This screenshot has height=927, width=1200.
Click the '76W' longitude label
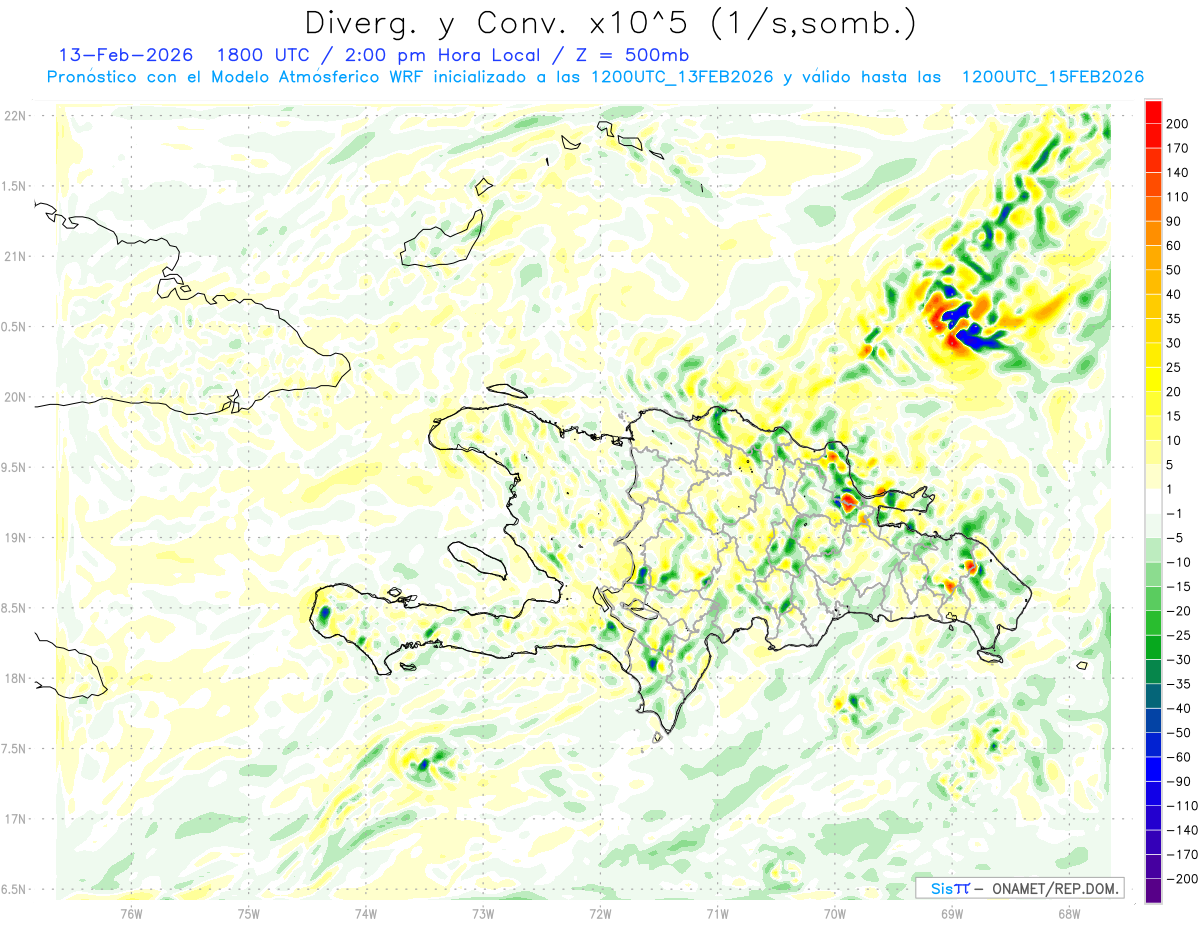click(131, 914)
